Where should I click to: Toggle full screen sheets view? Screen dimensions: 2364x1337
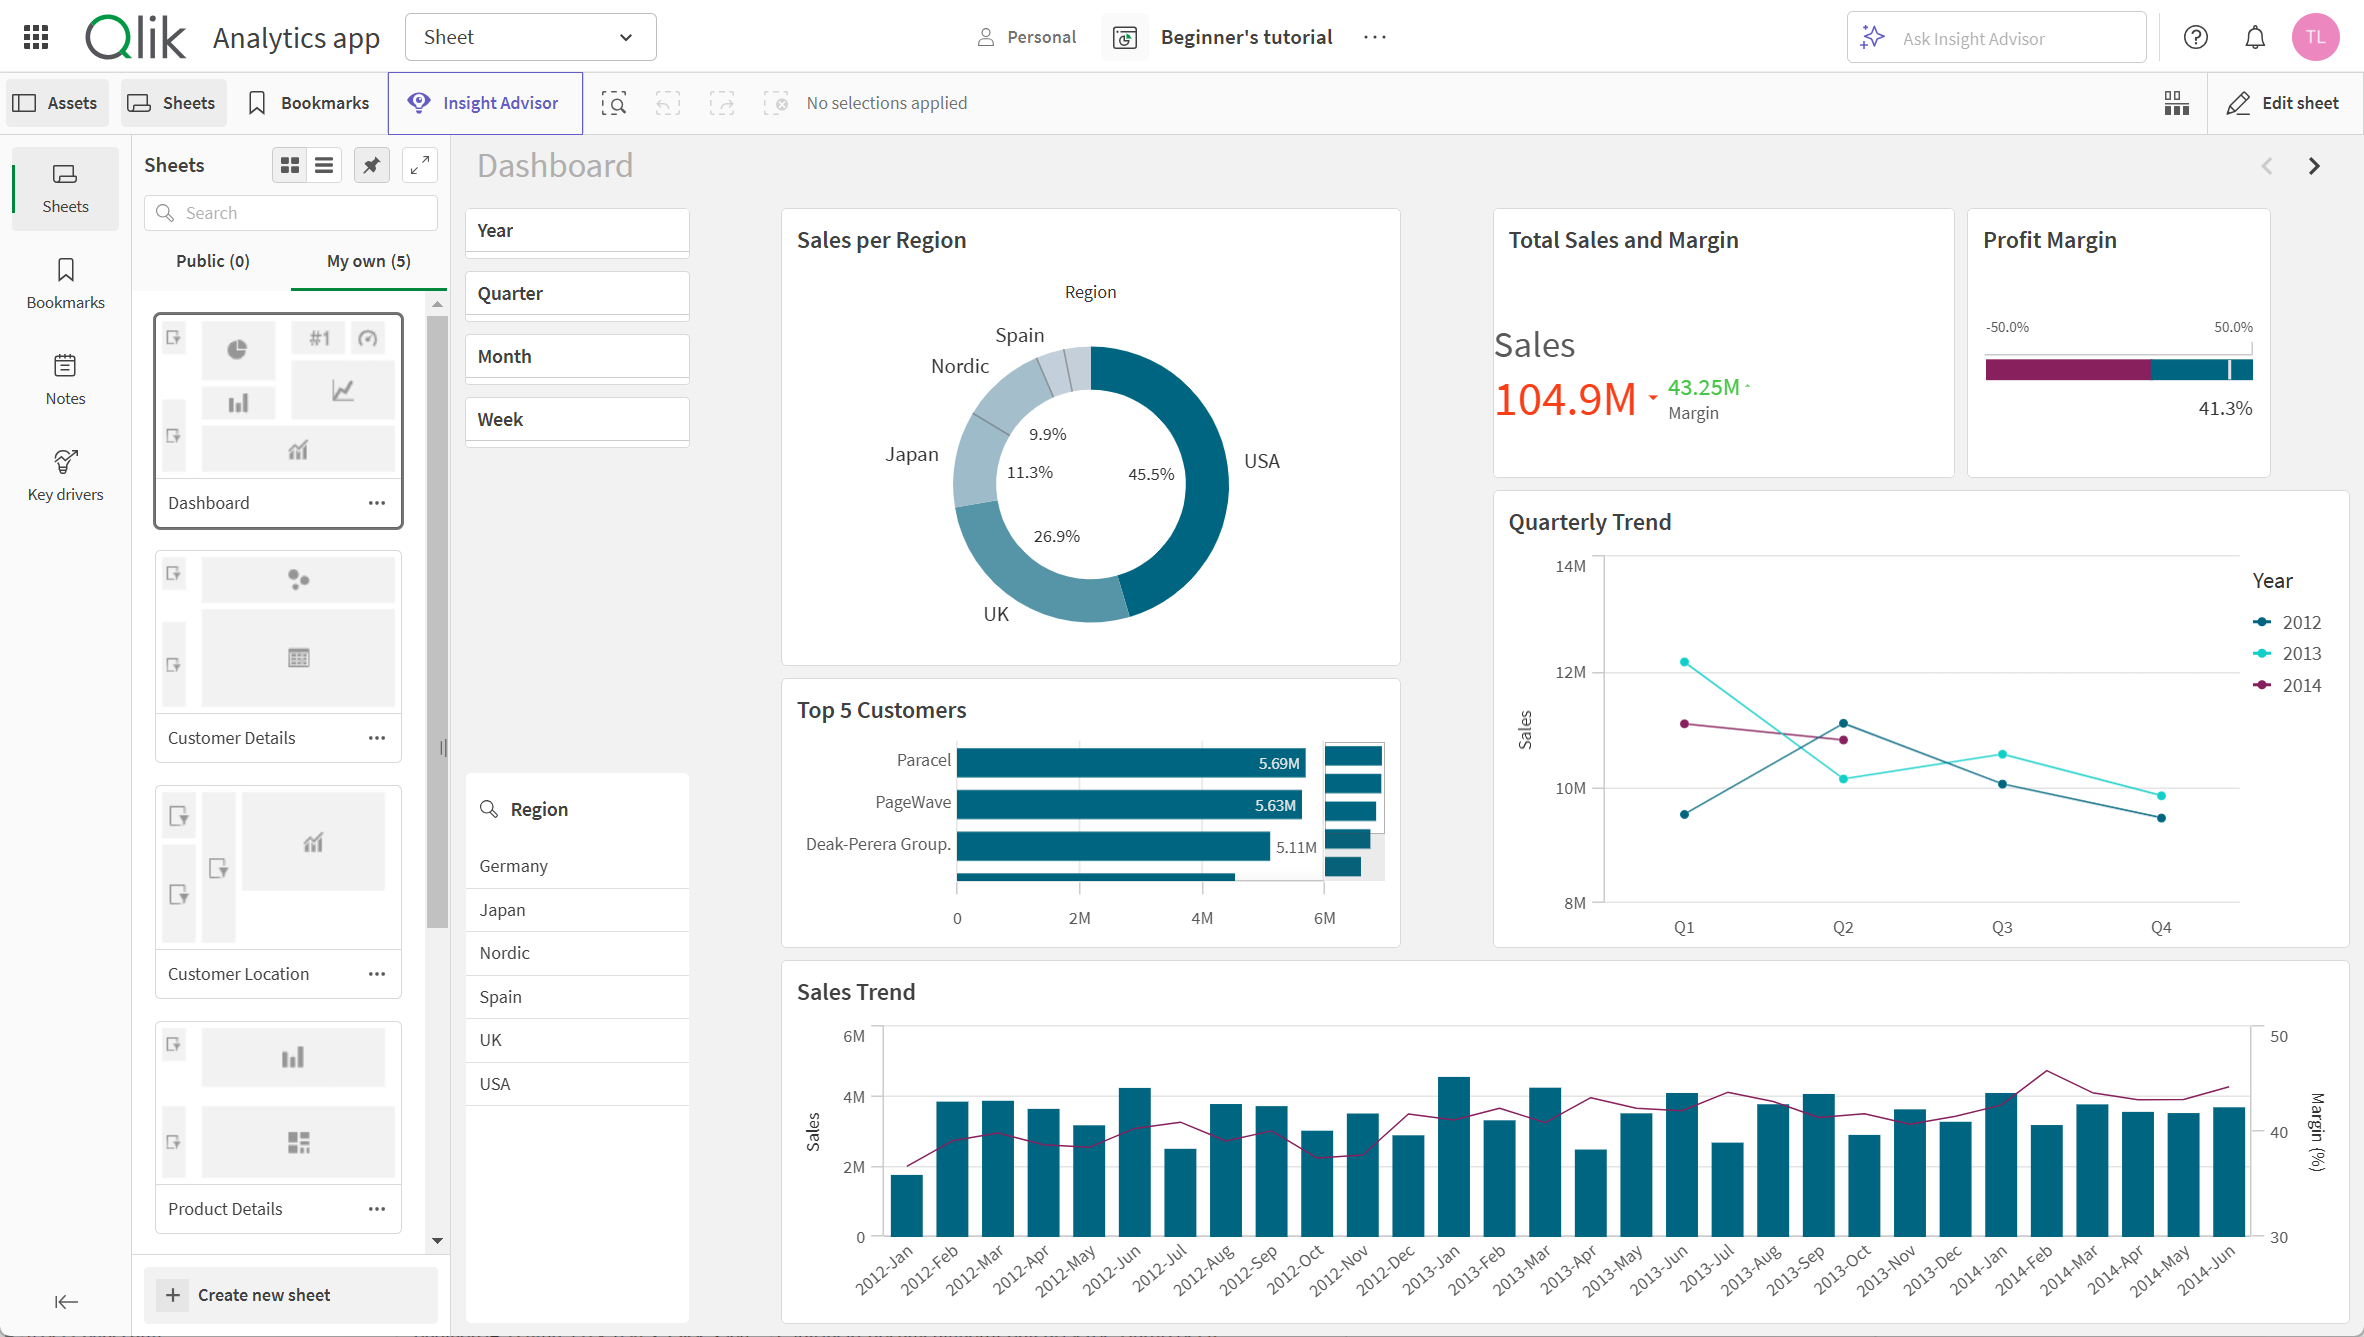(x=421, y=166)
